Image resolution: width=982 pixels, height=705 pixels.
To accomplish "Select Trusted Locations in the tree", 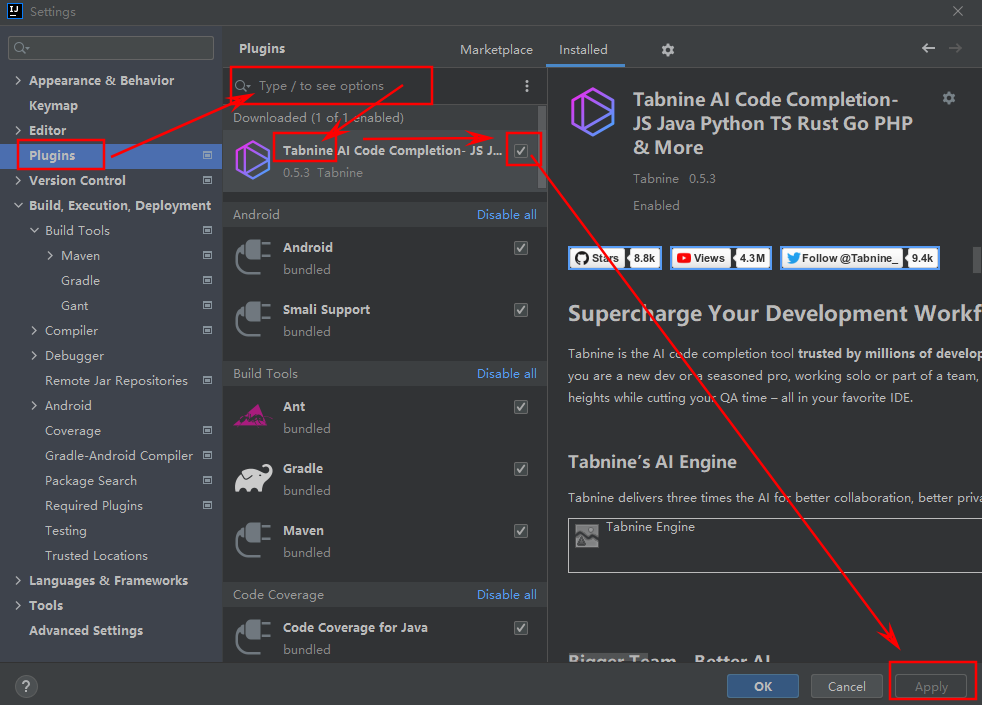I will (x=96, y=556).
